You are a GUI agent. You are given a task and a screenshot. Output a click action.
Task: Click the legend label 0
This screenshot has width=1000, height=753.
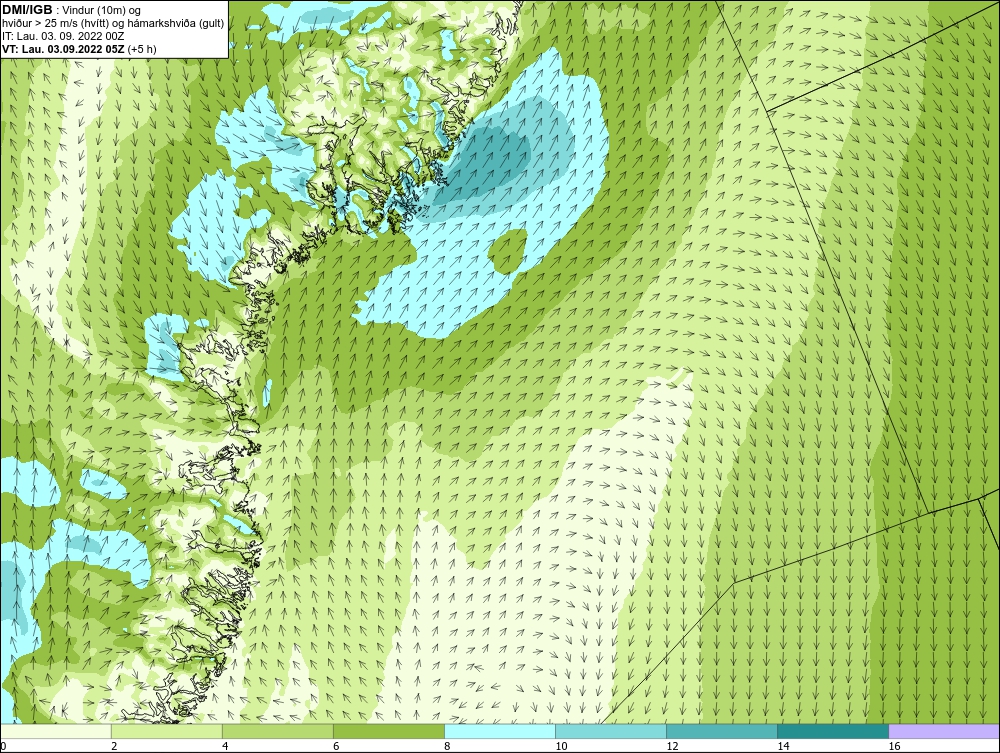point(3,746)
